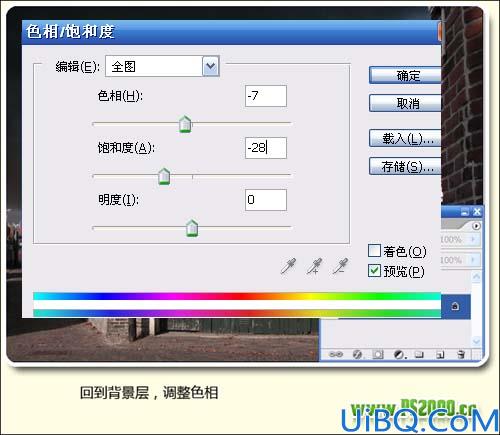
Task: Click the 明度(I): label
Action: (118, 200)
